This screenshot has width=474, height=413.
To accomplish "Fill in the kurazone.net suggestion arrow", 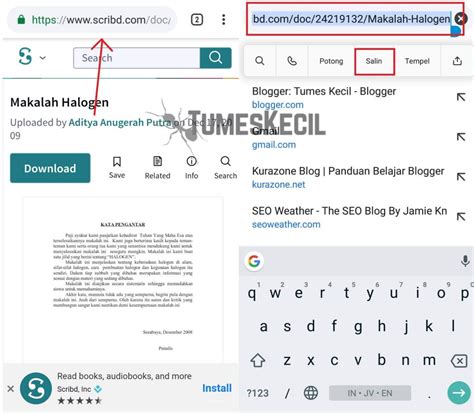I will point(461,177).
